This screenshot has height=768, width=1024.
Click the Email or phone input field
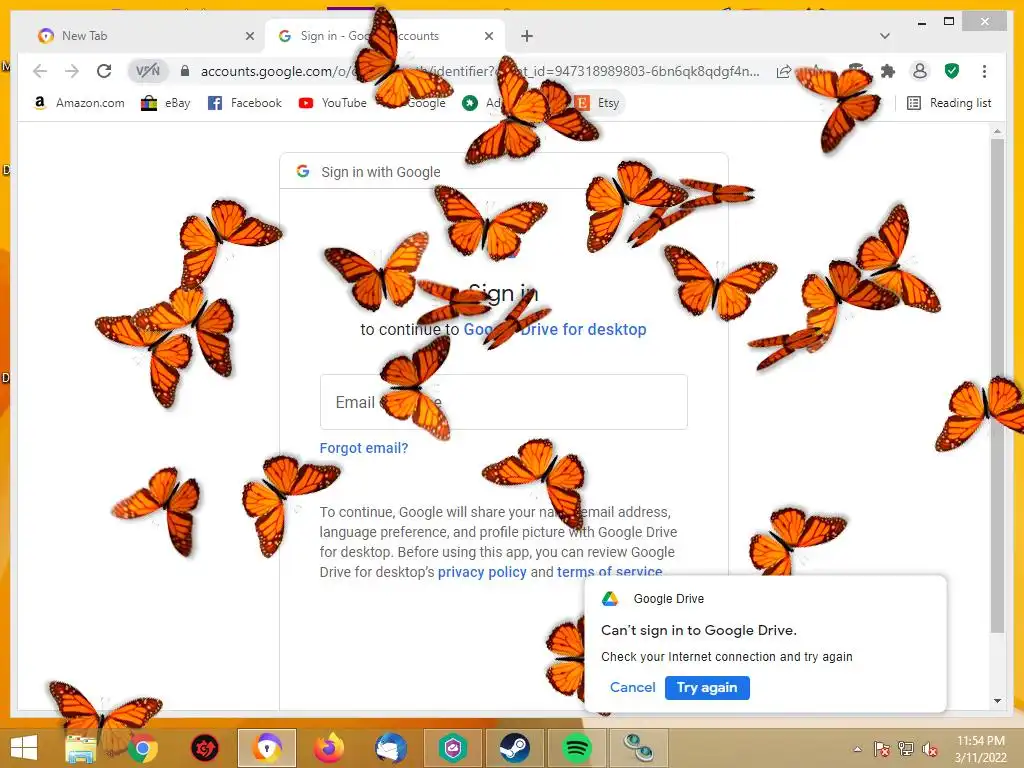coord(504,402)
